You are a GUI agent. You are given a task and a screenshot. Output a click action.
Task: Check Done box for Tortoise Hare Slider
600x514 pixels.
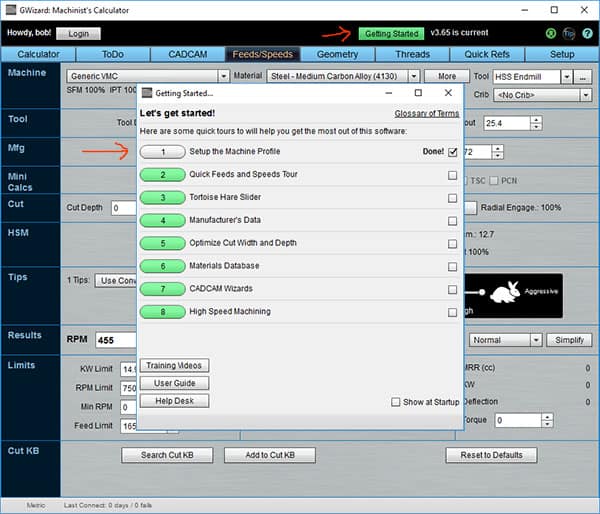tap(452, 198)
